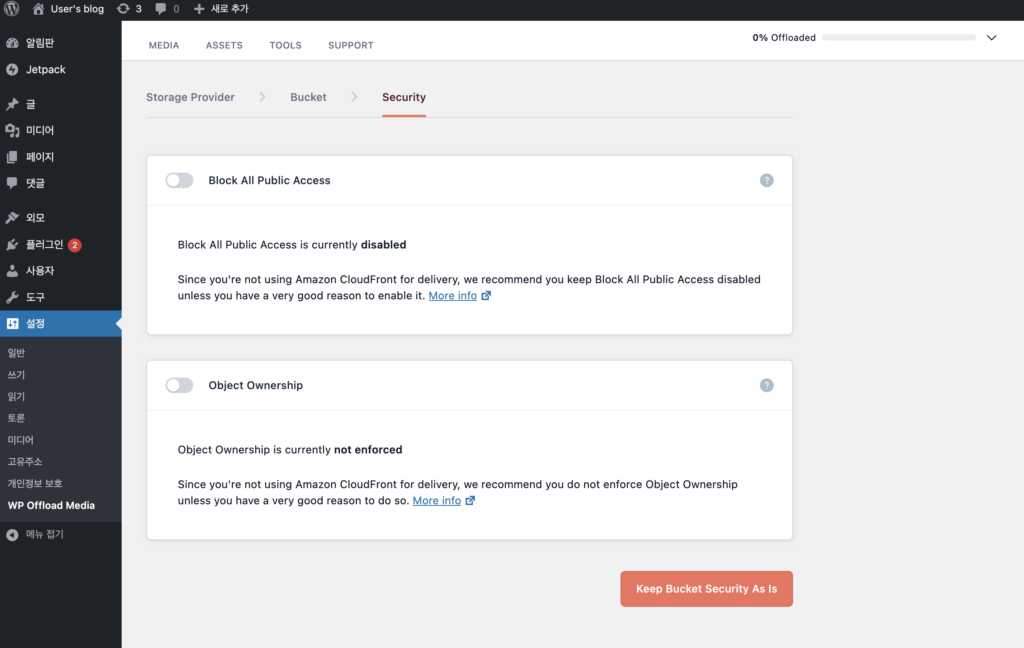1024x648 pixels.
Task: Click the 미디어 media library icon in sidebar
Action: pos(12,131)
